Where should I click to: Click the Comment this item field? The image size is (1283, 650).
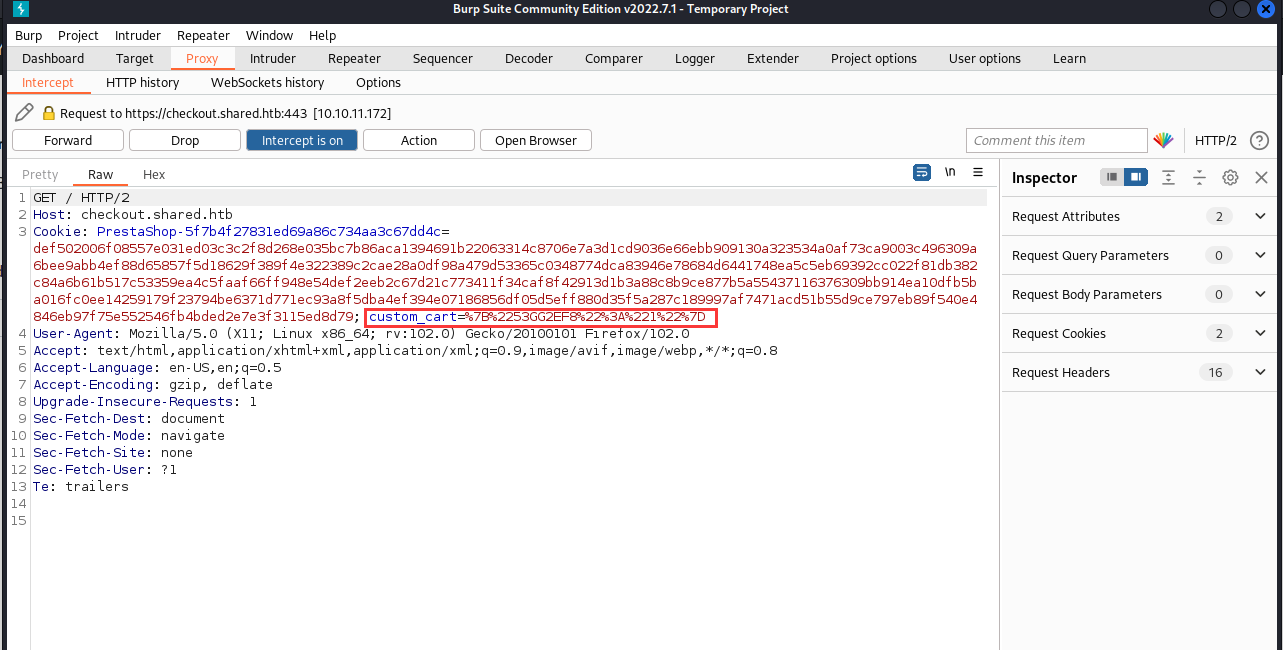point(1056,140)
